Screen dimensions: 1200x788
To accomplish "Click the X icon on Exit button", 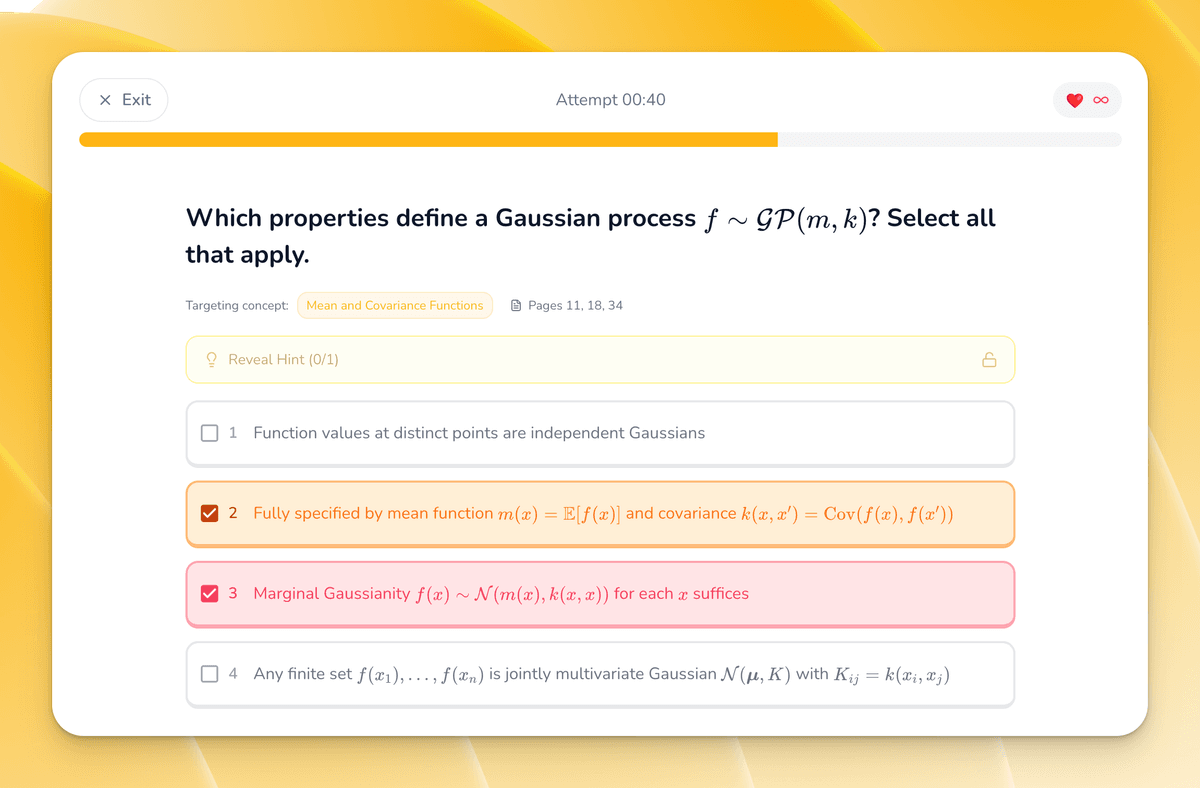I will tap(105, 100).
